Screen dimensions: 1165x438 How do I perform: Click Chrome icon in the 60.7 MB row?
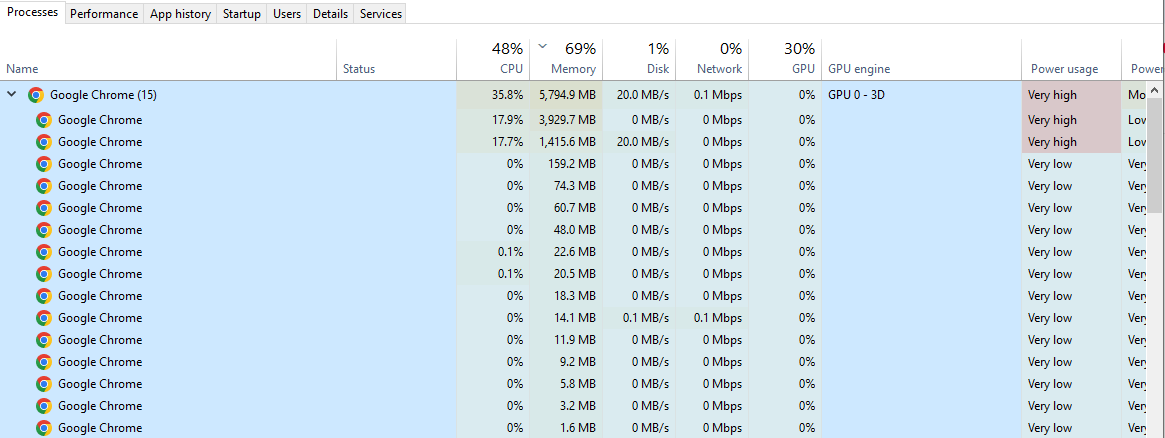[44, 208]
